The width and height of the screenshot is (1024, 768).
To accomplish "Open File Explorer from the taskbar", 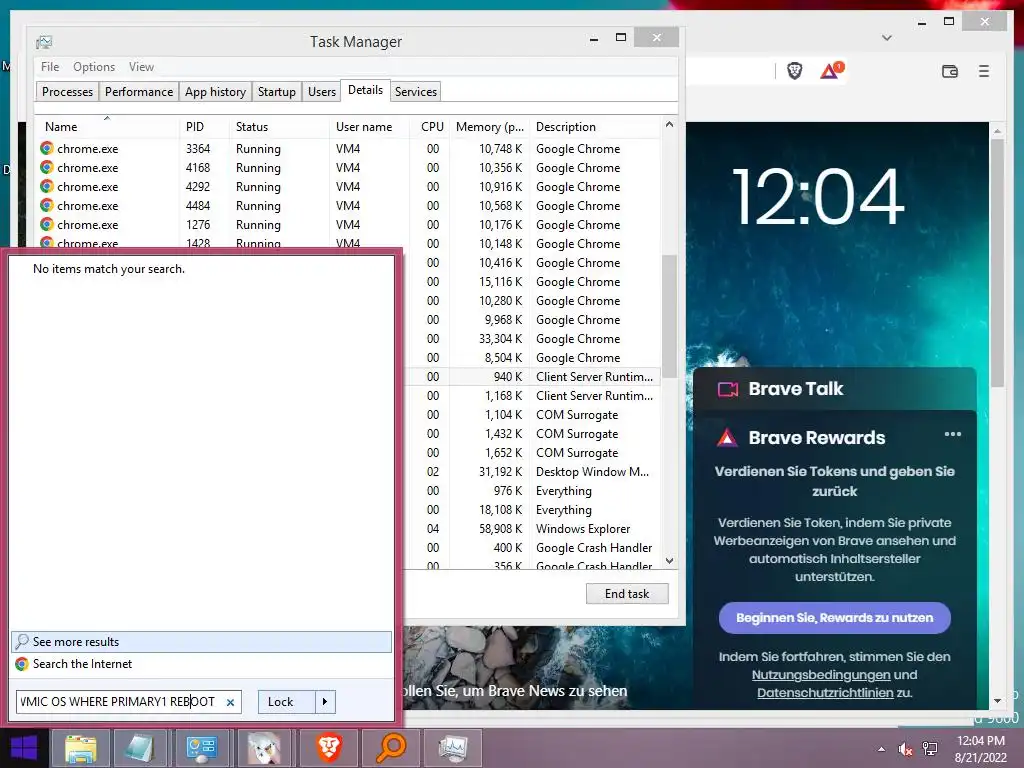I will point(80,748).
